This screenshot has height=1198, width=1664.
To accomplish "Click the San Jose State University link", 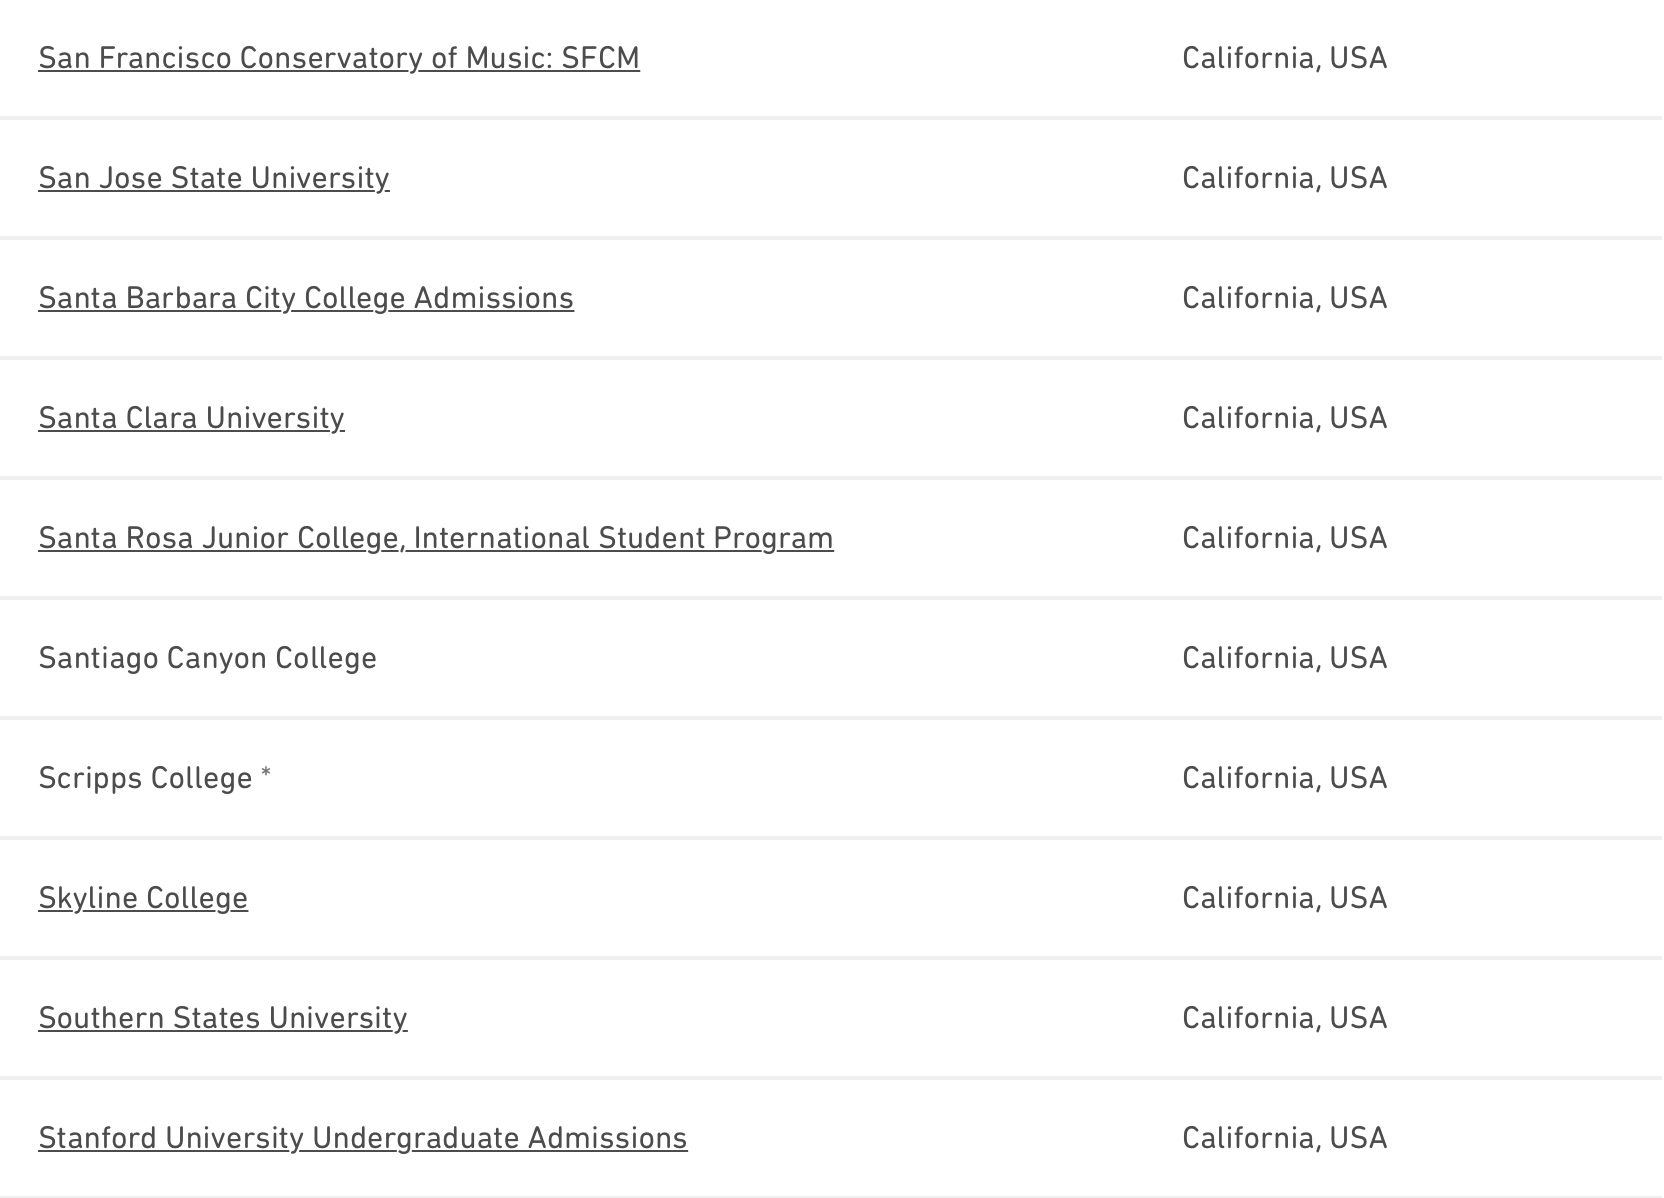I will pos(213,178).
